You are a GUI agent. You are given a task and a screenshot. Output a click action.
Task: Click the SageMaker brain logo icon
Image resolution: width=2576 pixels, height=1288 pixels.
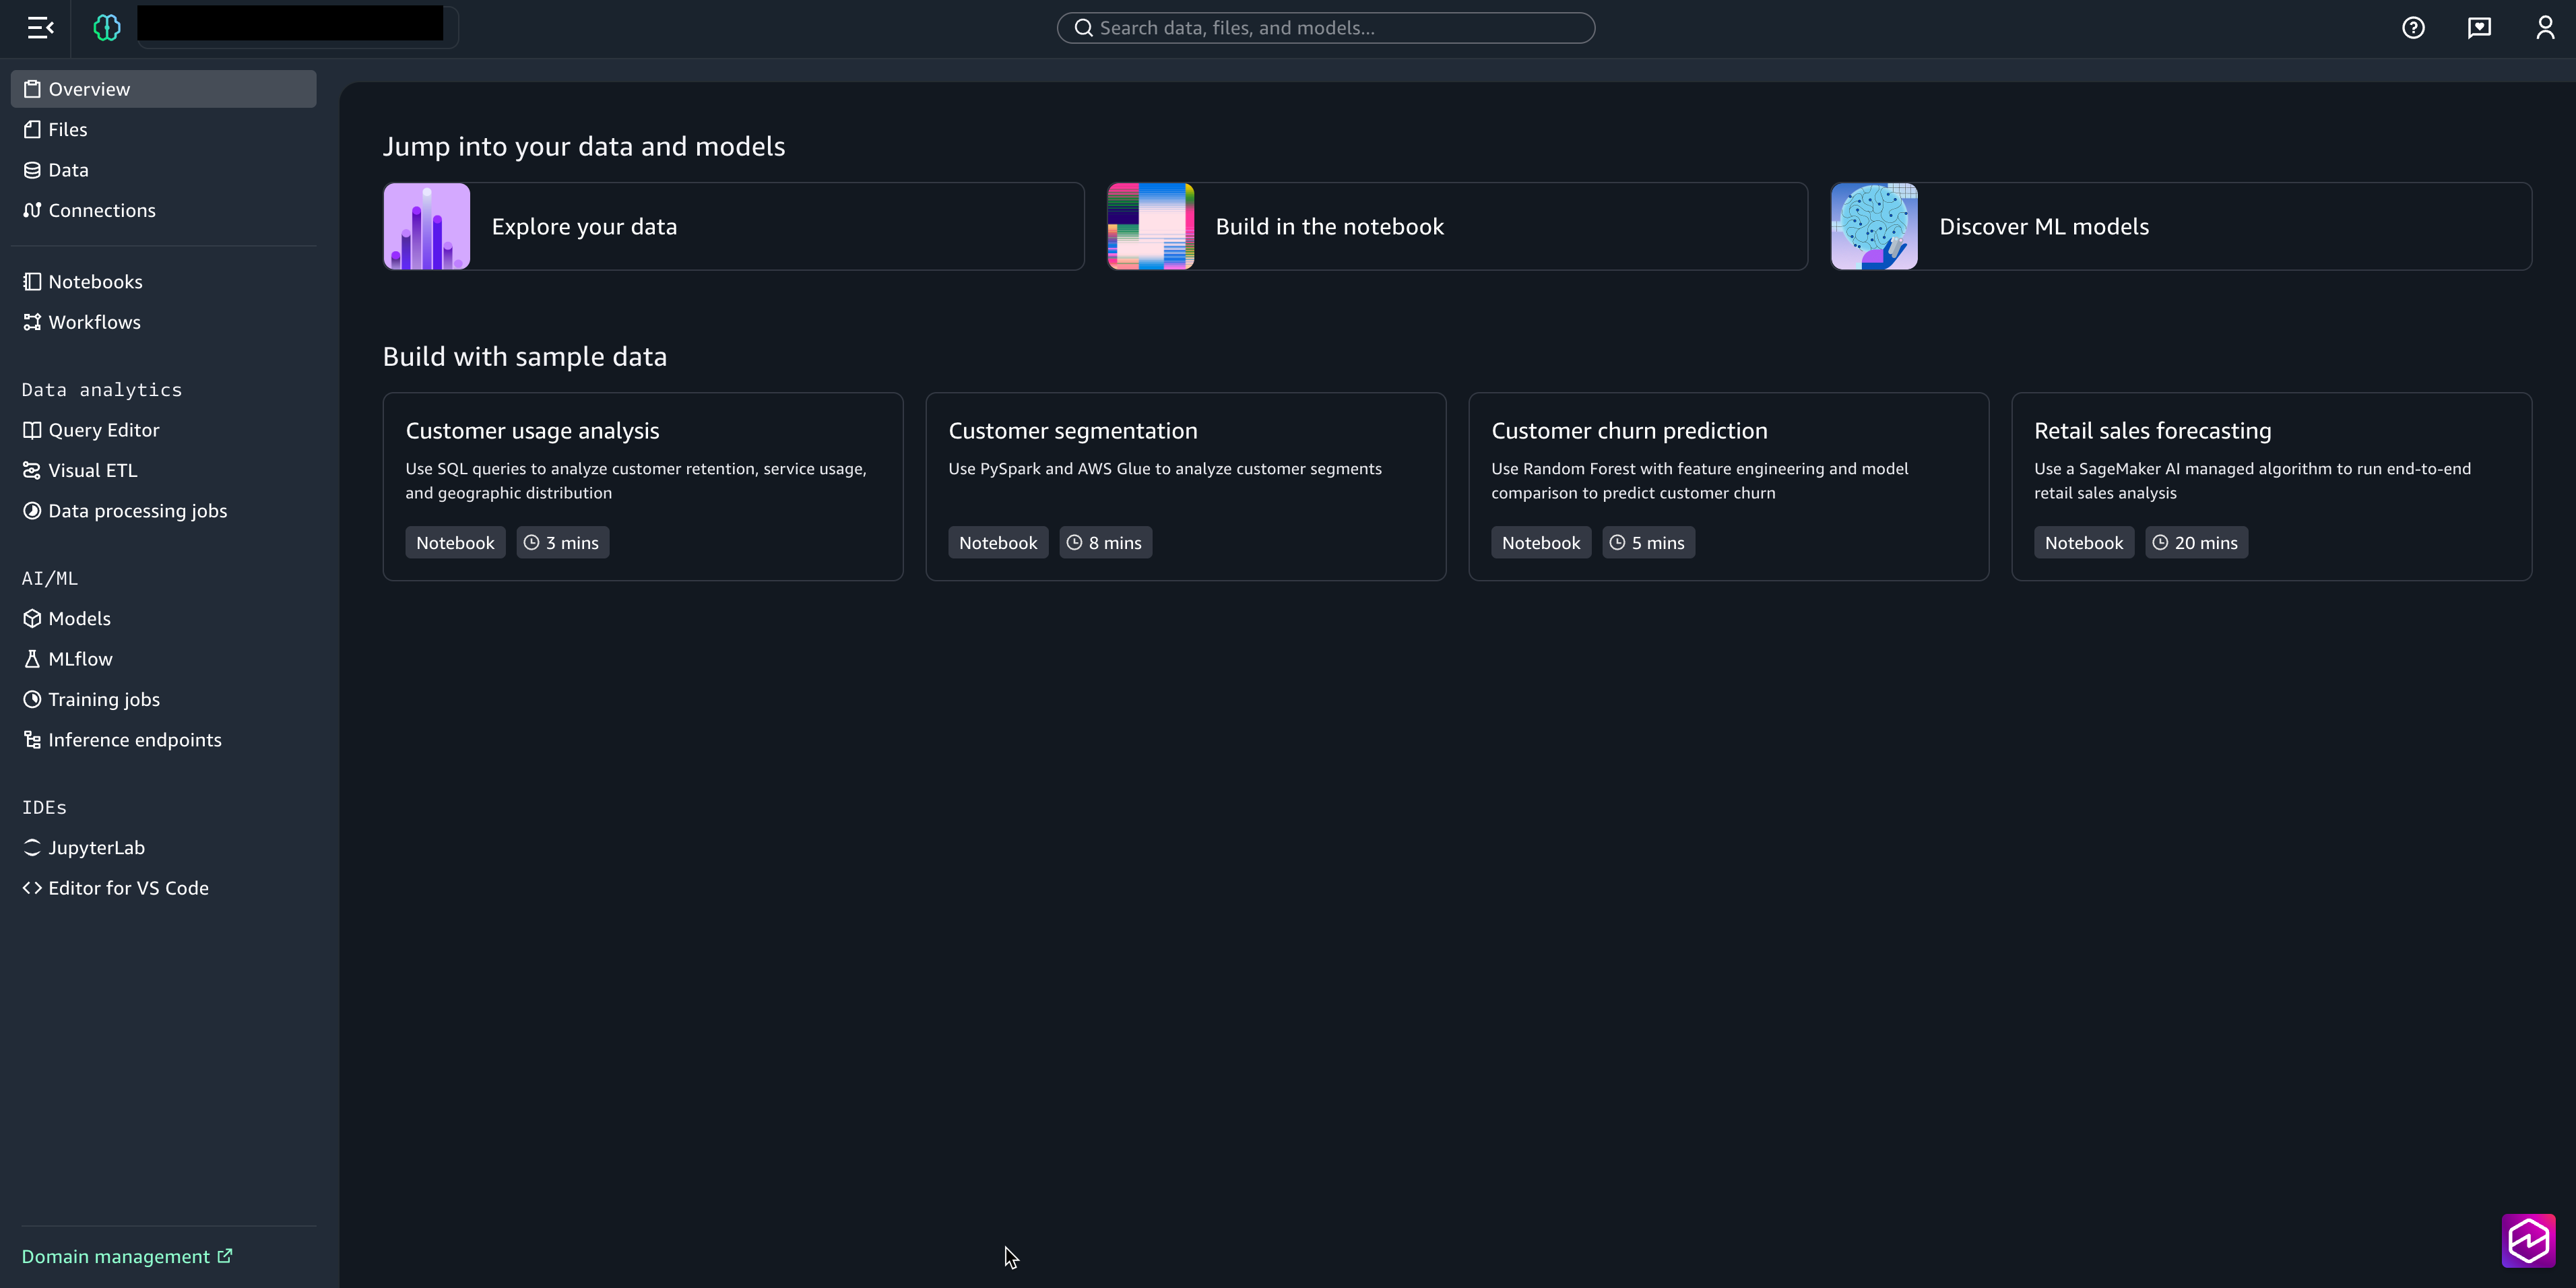tap(107, 28)
